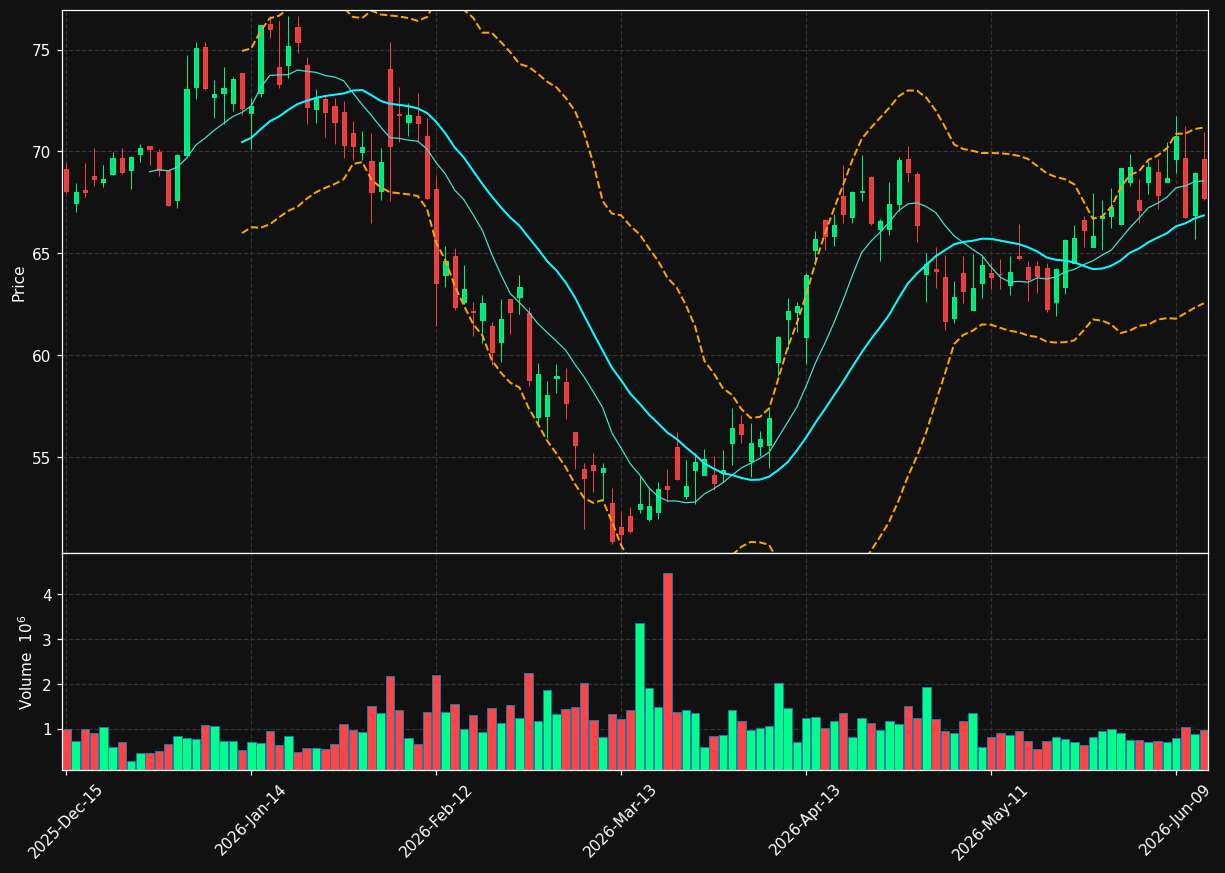Click the volume axis tick 2
This screenshot has height=873, width=1225.
(x=48, y=685)
